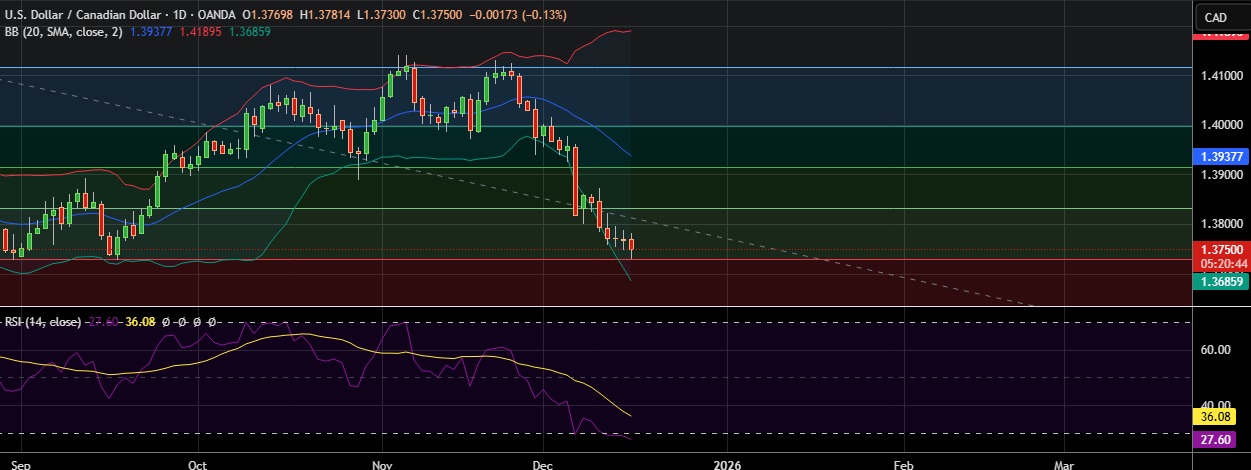Click the green 1.36859 lower band price label
1251x470 pixels.
point(1222,282)
